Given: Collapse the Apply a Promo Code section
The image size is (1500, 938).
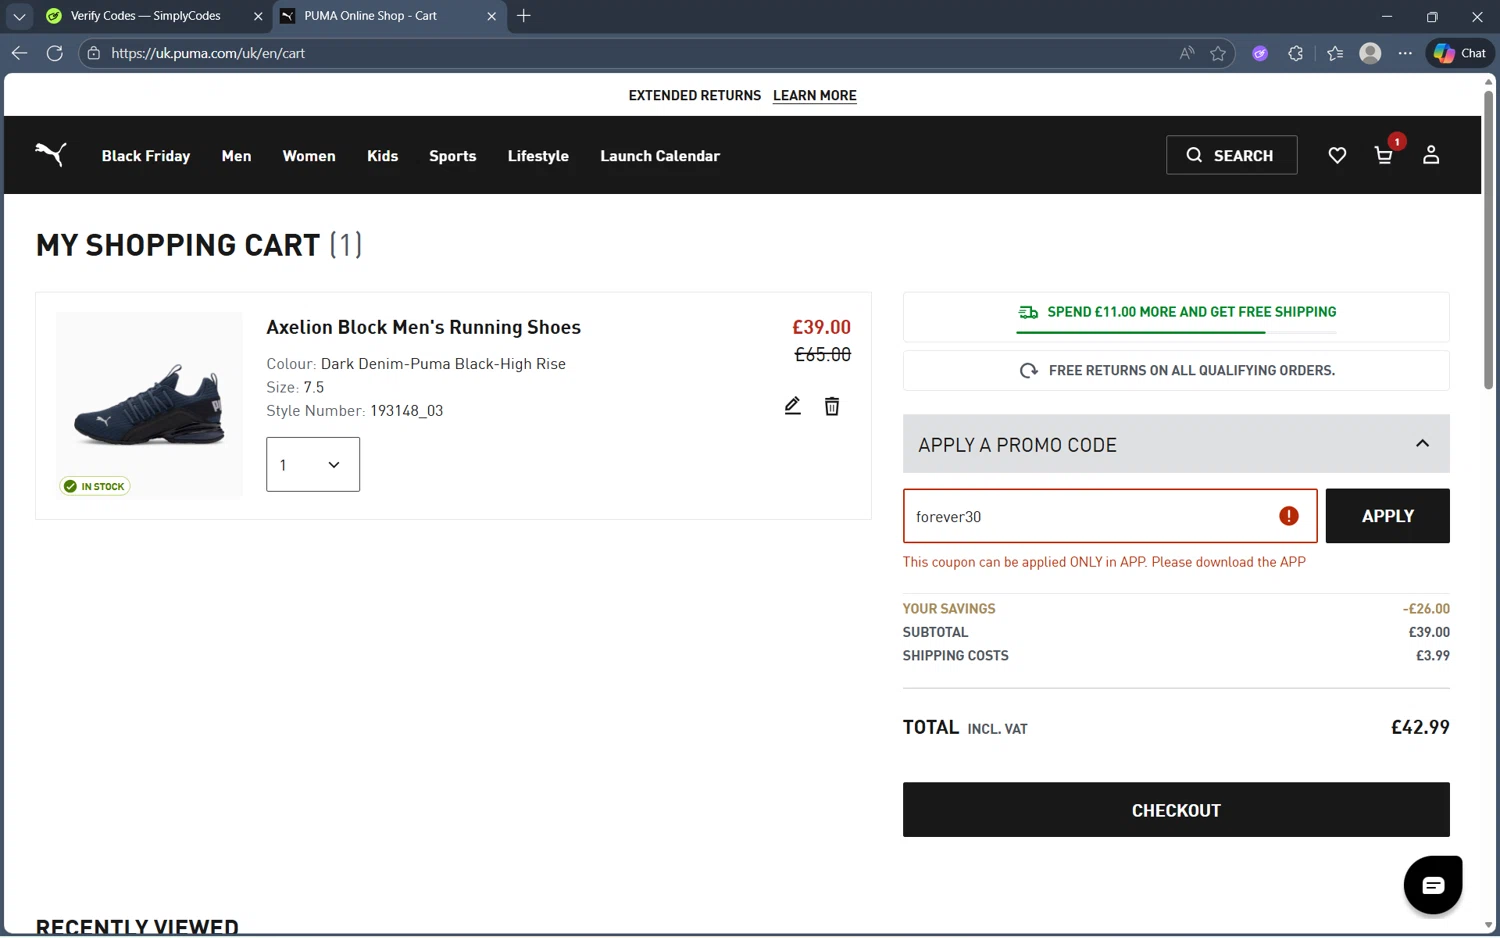Looking at the screenshot, I should click(1422, 444).
